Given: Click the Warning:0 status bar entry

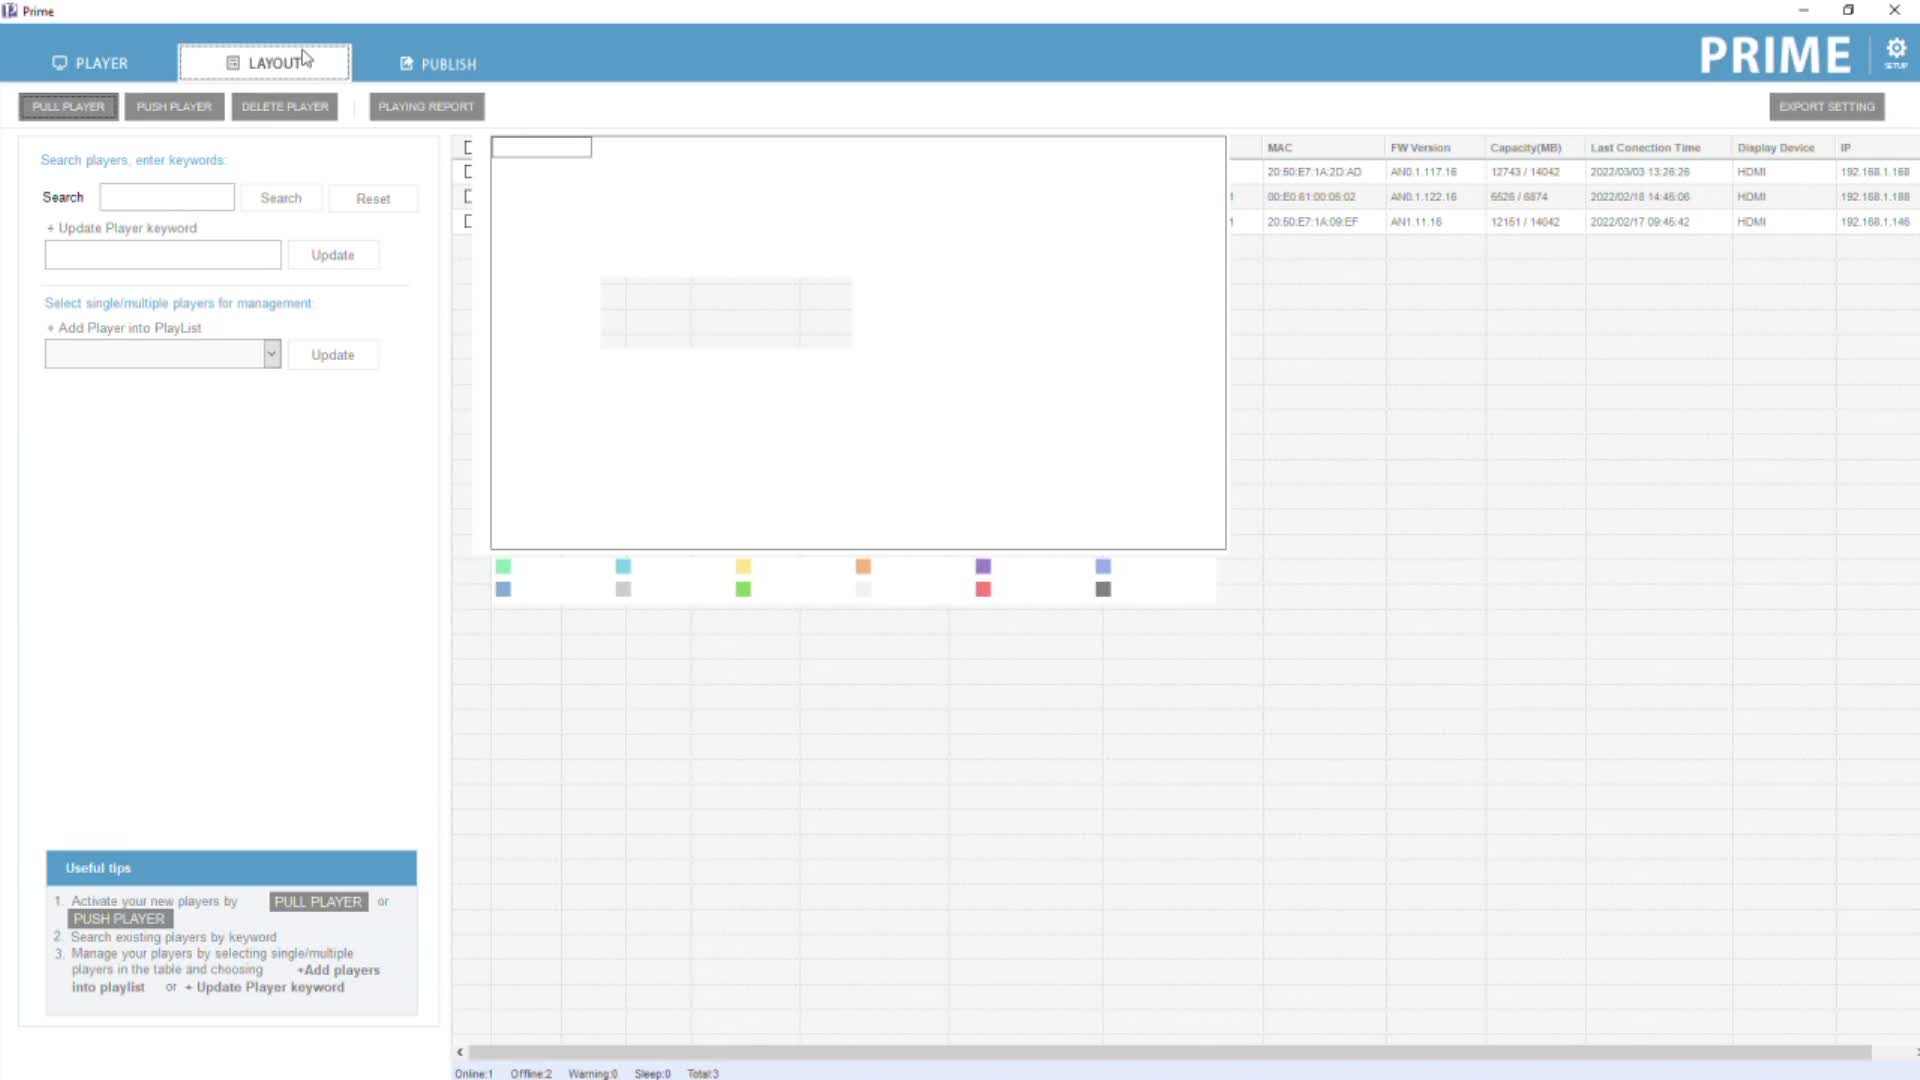Looking at the screenshot, I should coord(593,1074).
